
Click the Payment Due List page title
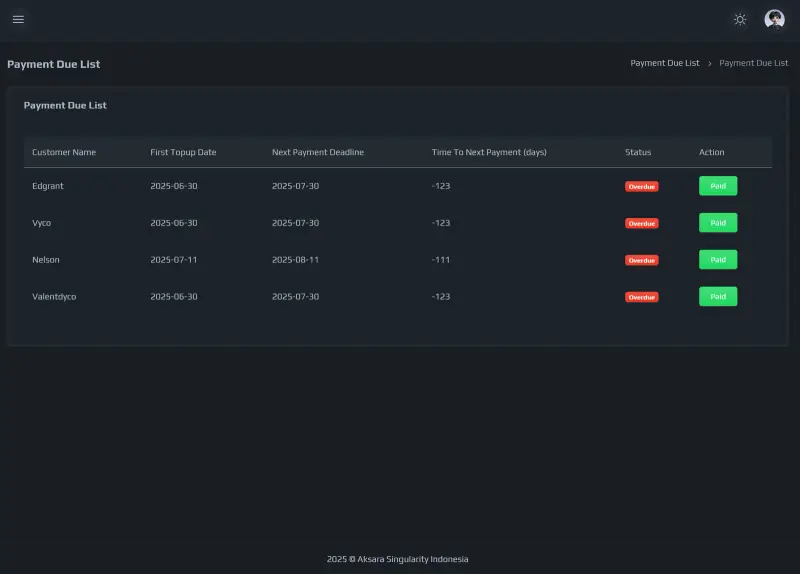point(54,64)
